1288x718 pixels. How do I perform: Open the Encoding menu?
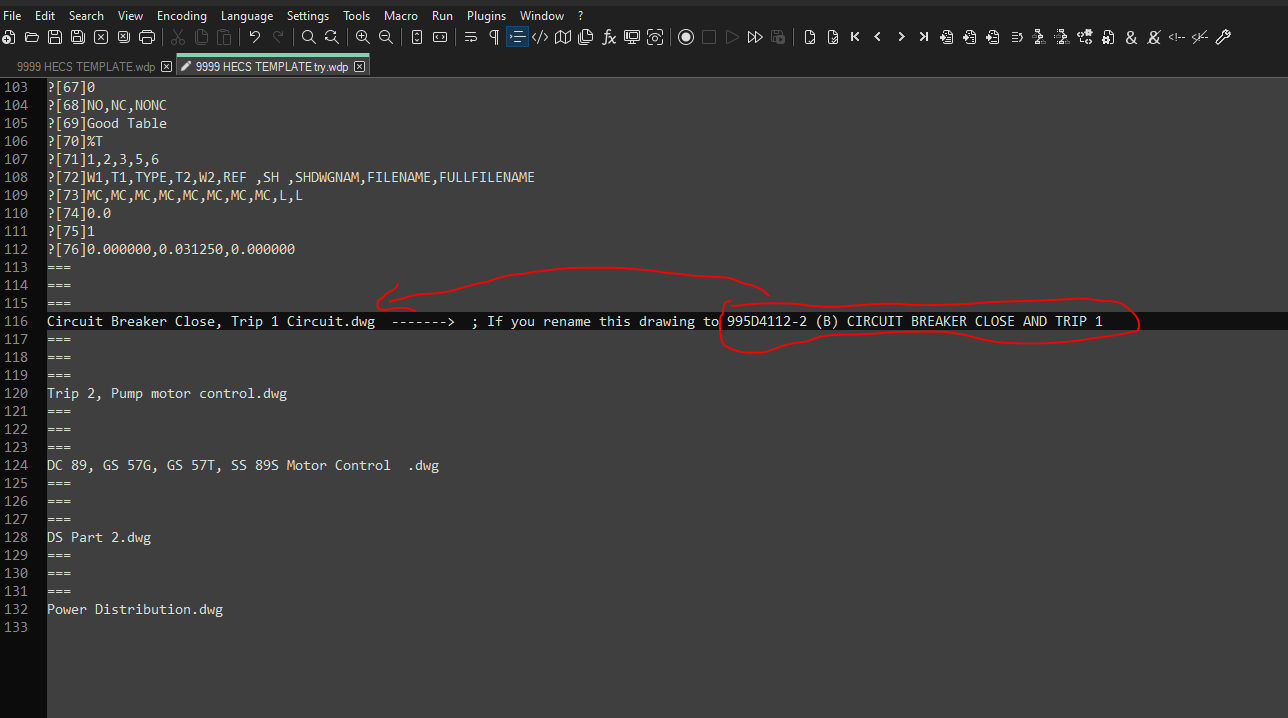click(181, 15)
